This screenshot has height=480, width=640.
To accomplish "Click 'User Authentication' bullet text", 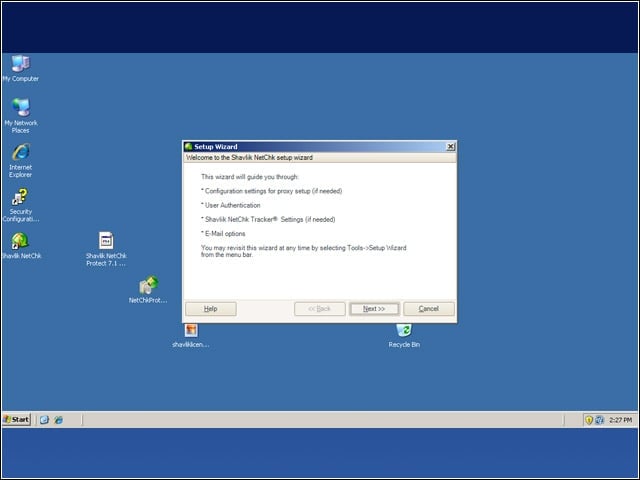I will [232, 205].
